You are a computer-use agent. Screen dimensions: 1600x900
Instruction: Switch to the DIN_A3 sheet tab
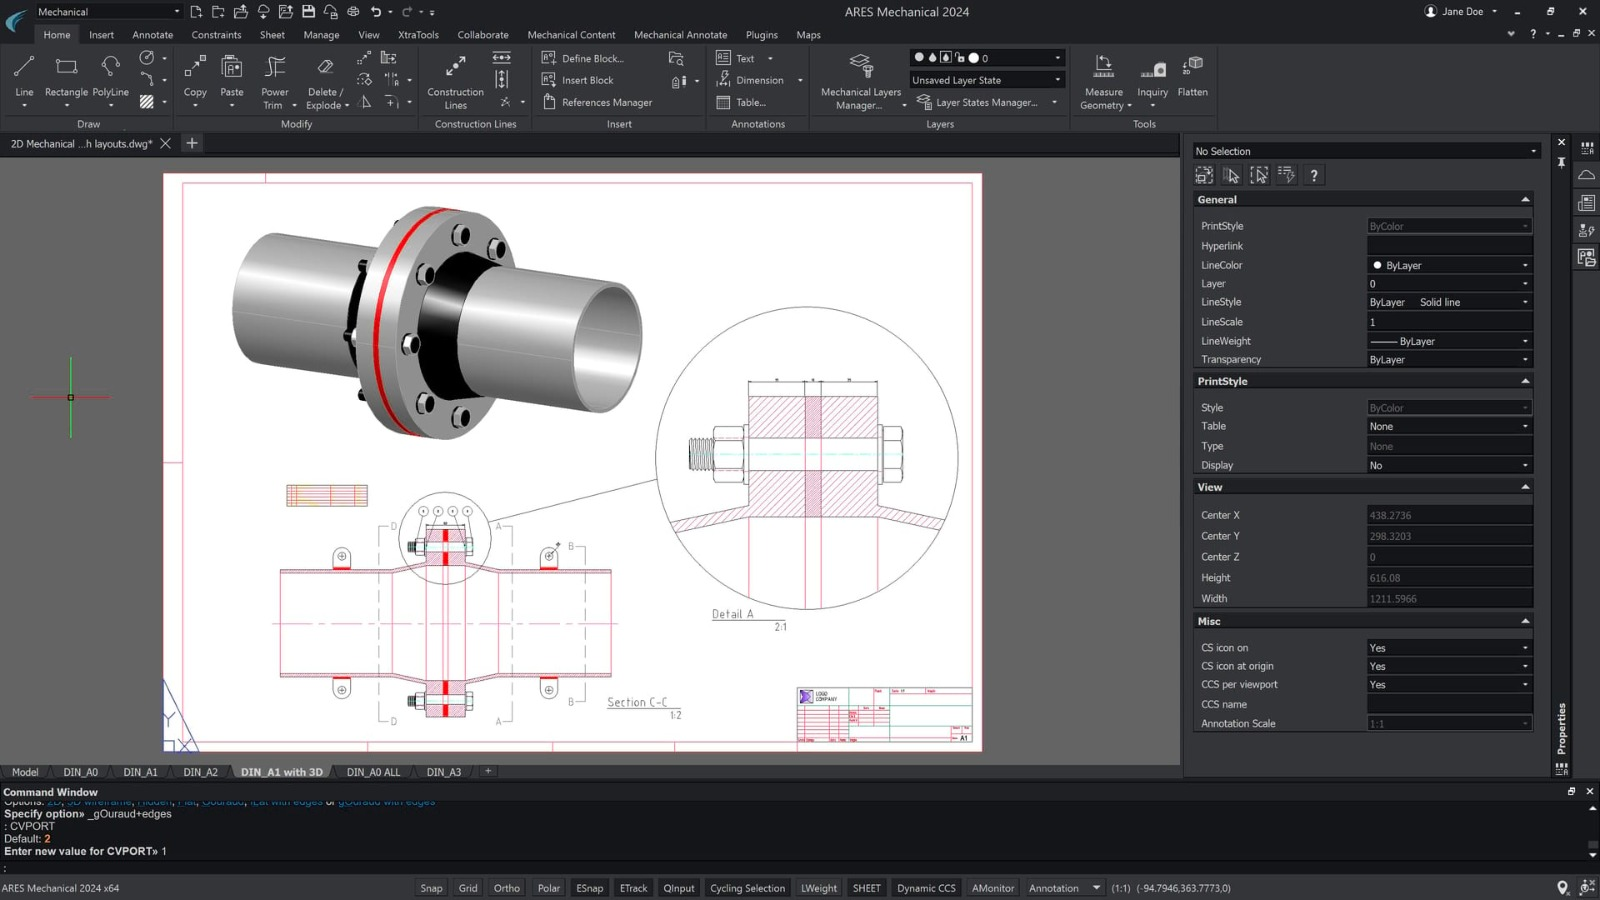pyautogui.click(x=444, y=772)
